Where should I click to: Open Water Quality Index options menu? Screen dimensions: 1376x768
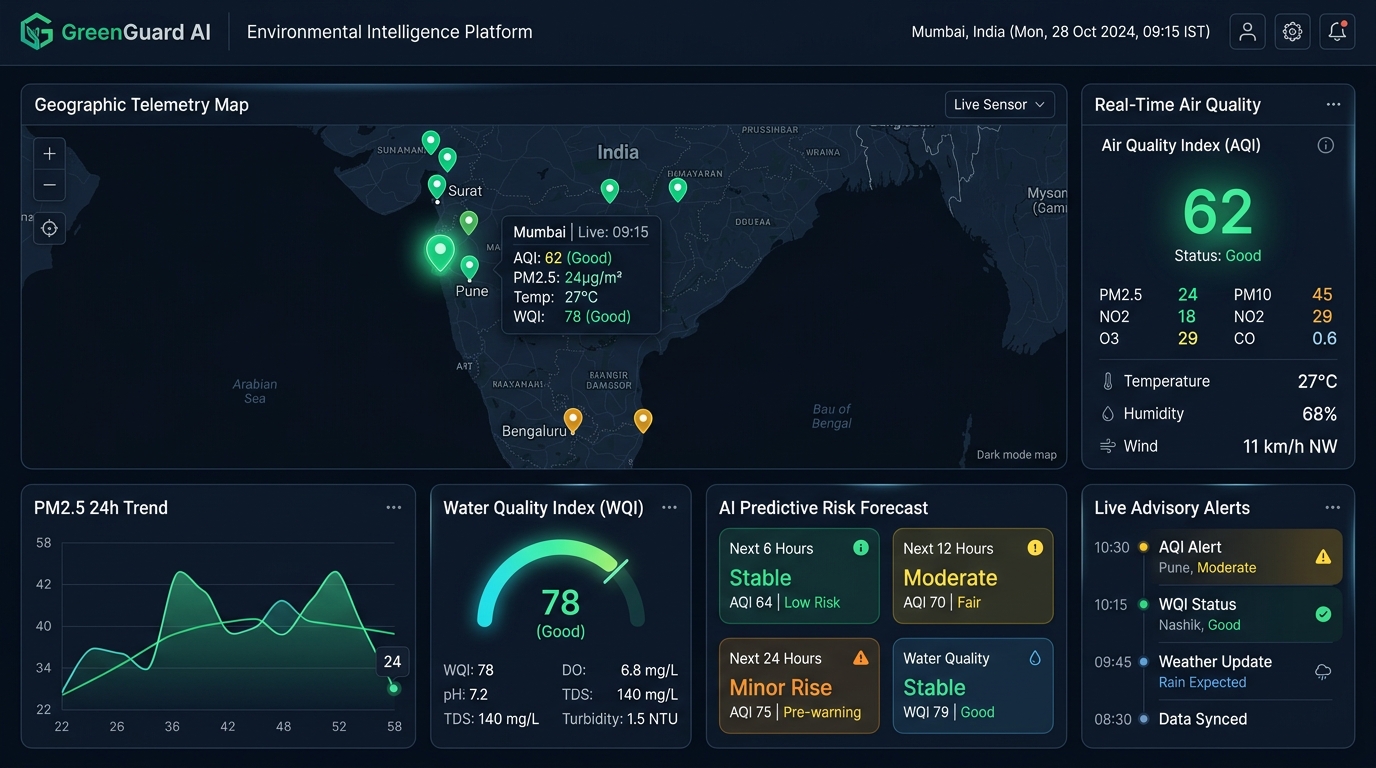tap(669, 507)
